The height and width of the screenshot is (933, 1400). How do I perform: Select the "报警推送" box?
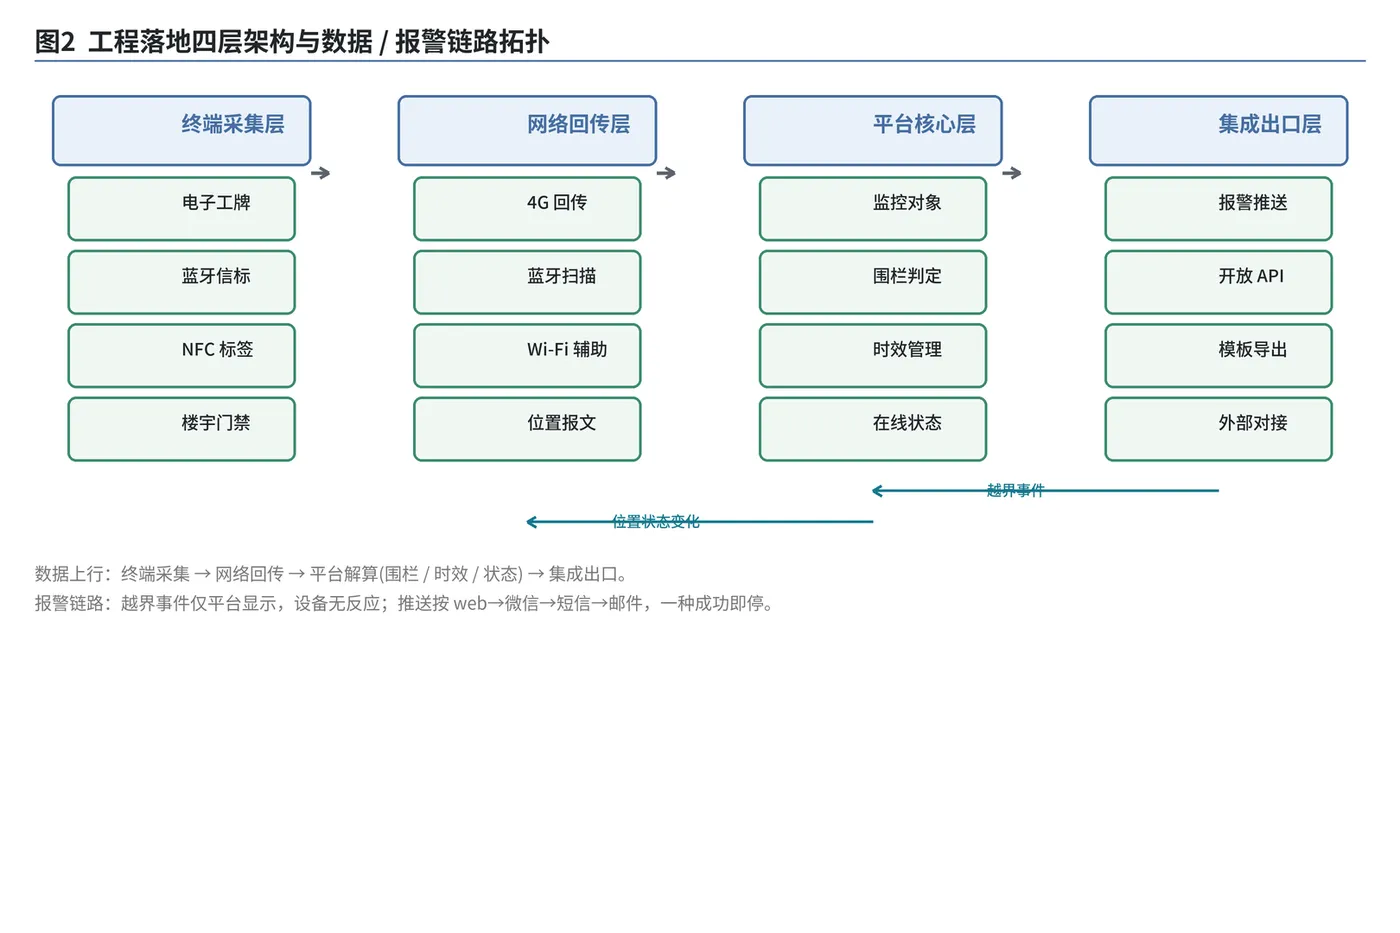click(1219, 209)
